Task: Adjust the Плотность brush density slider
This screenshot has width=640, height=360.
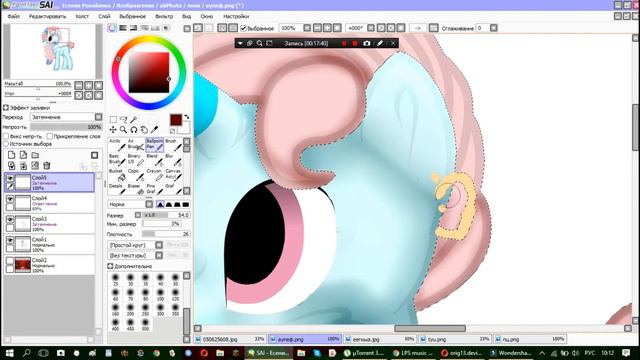Action: coord(165,234)
